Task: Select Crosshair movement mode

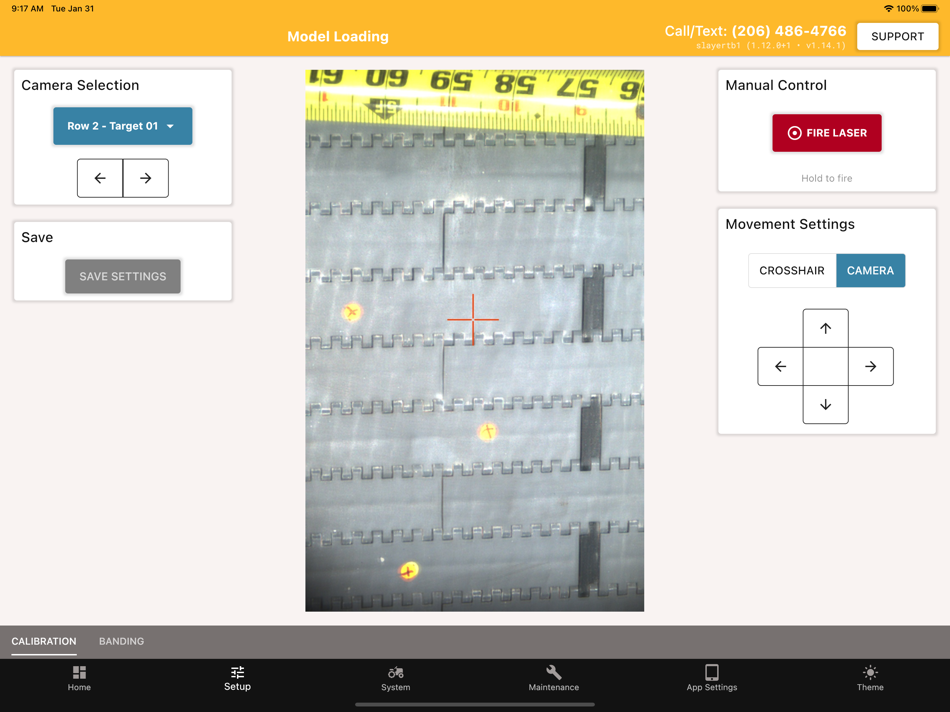Action: pos(792,270)
